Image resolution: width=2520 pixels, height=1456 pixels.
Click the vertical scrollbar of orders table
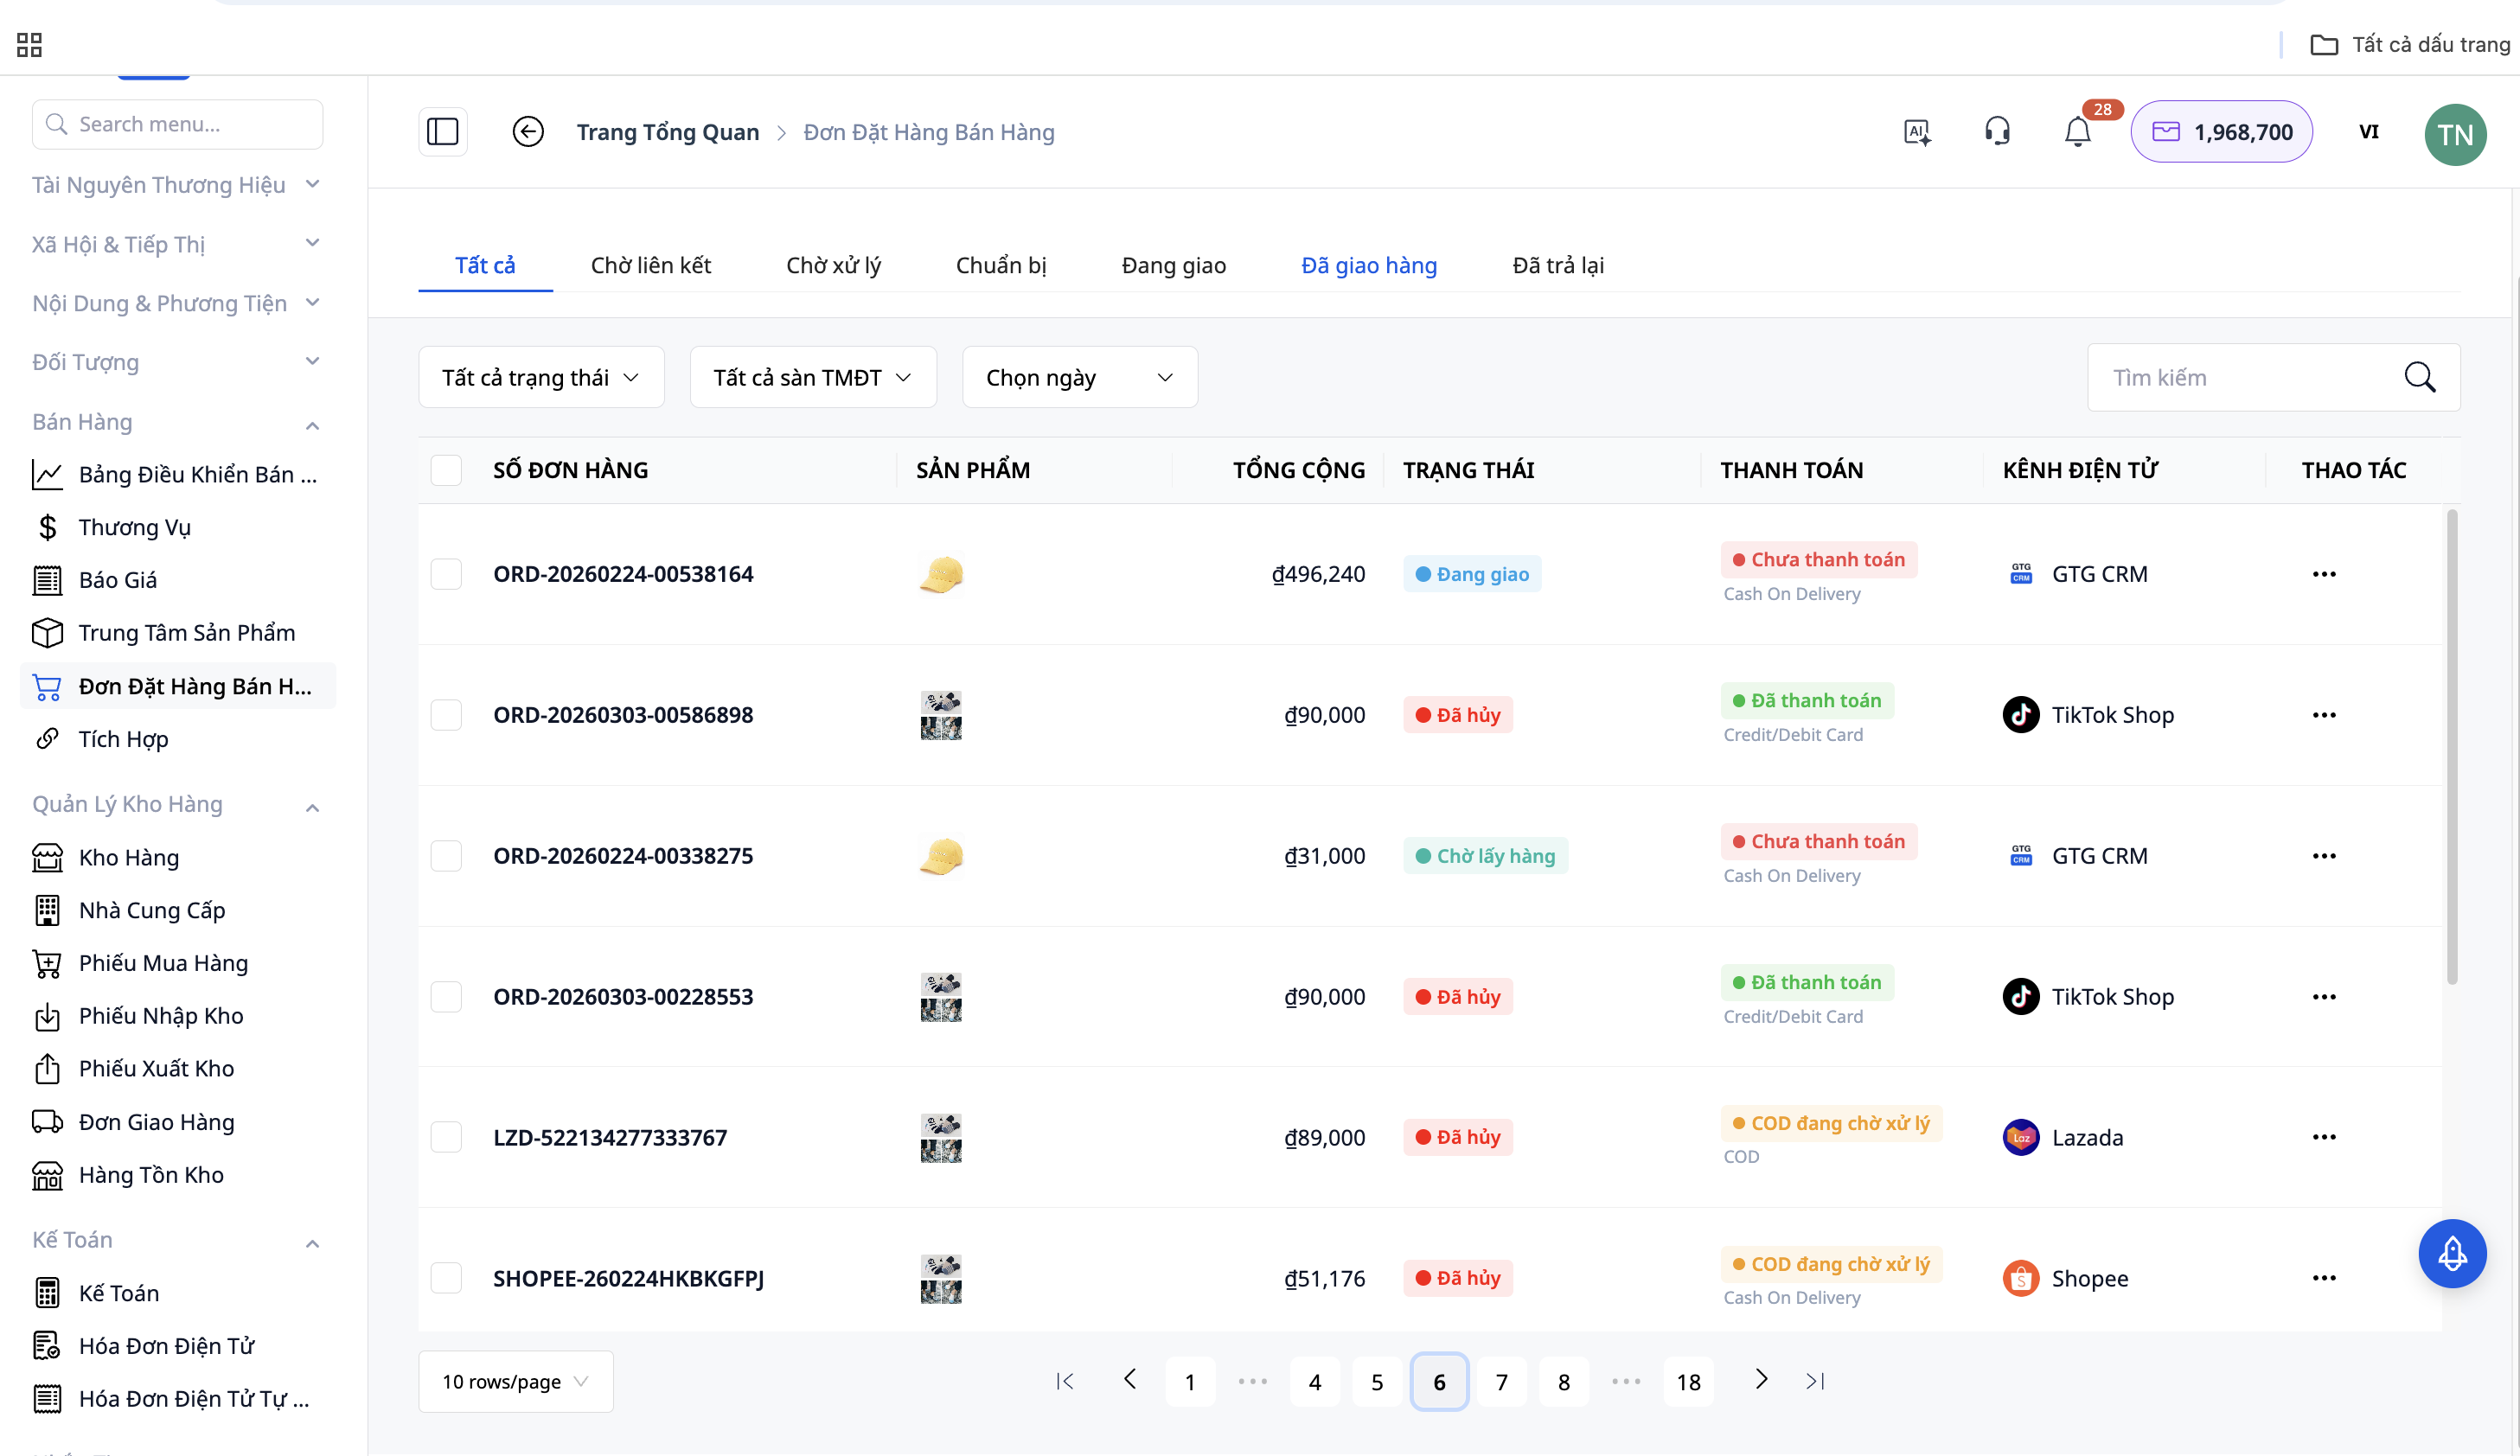tap(2451, 745)
